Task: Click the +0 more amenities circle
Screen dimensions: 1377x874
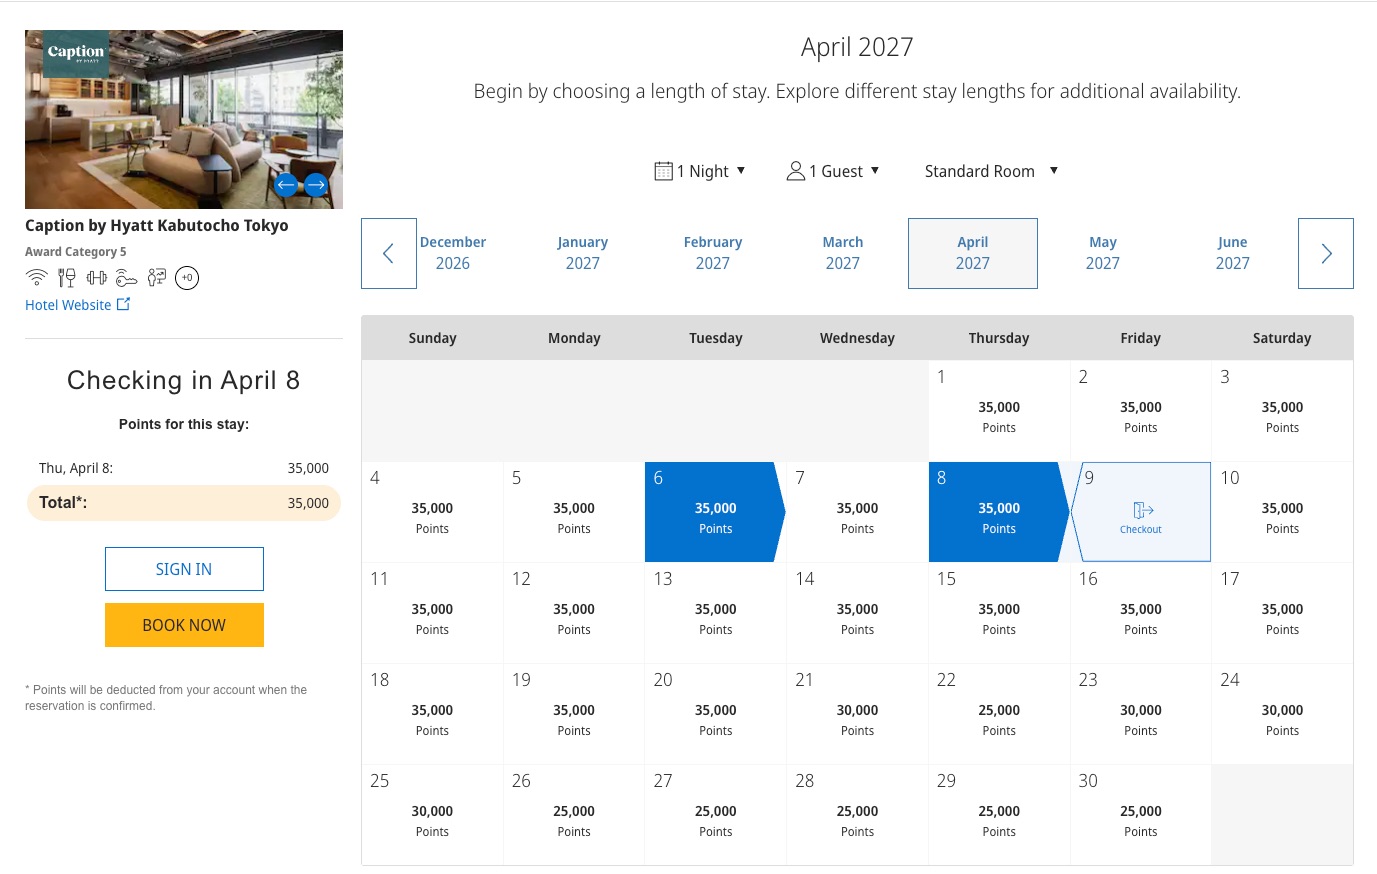Action: click(x=187, y=278)
